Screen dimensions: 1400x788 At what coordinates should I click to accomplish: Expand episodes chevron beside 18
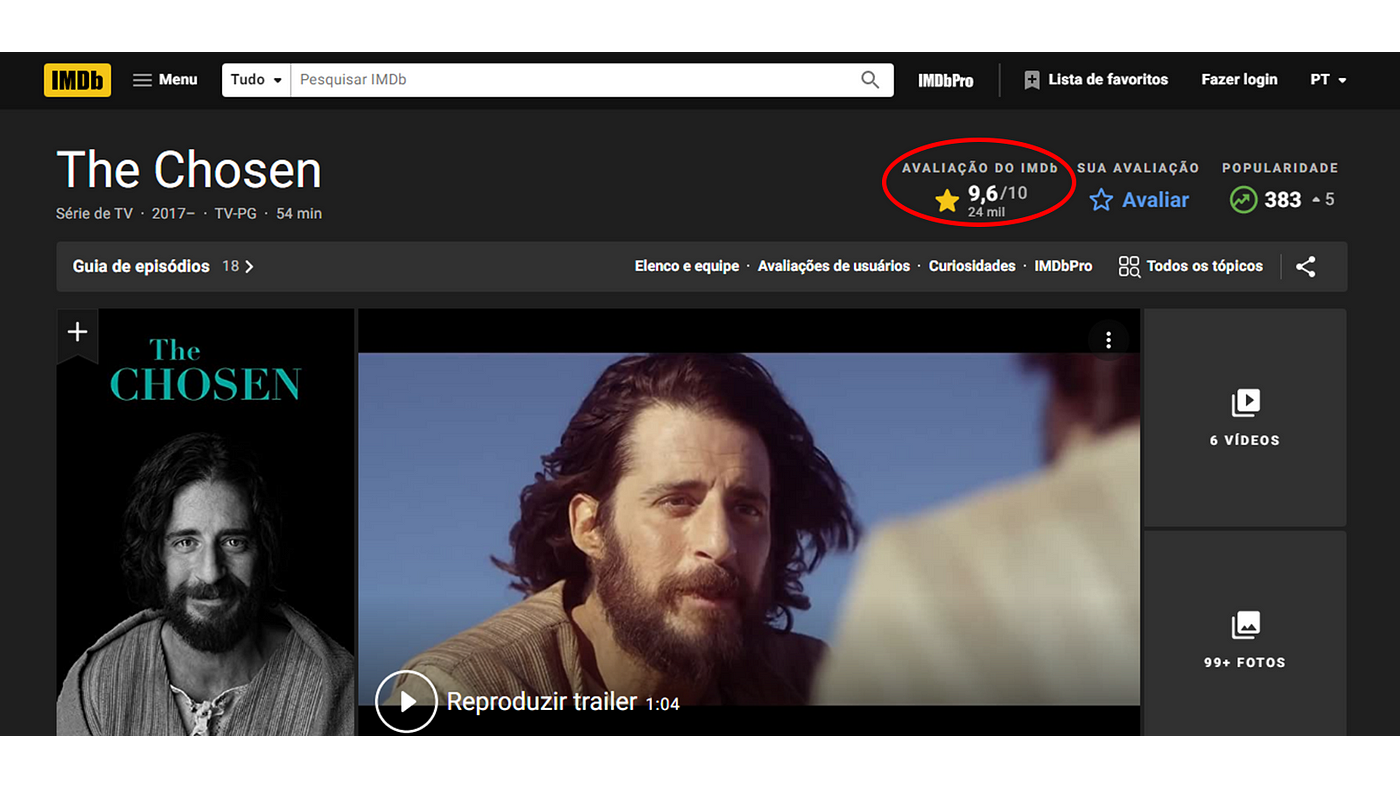point(249,266)
